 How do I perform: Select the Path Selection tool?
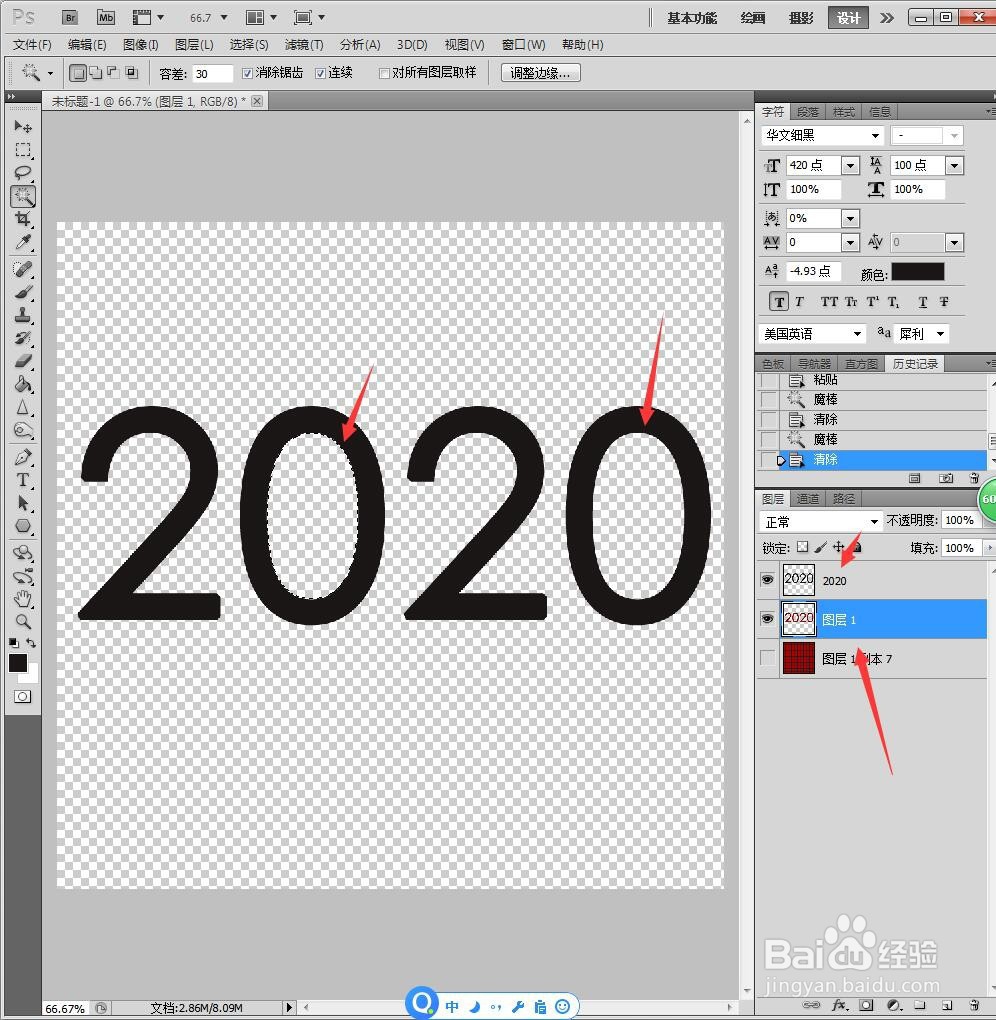point(23,503)
